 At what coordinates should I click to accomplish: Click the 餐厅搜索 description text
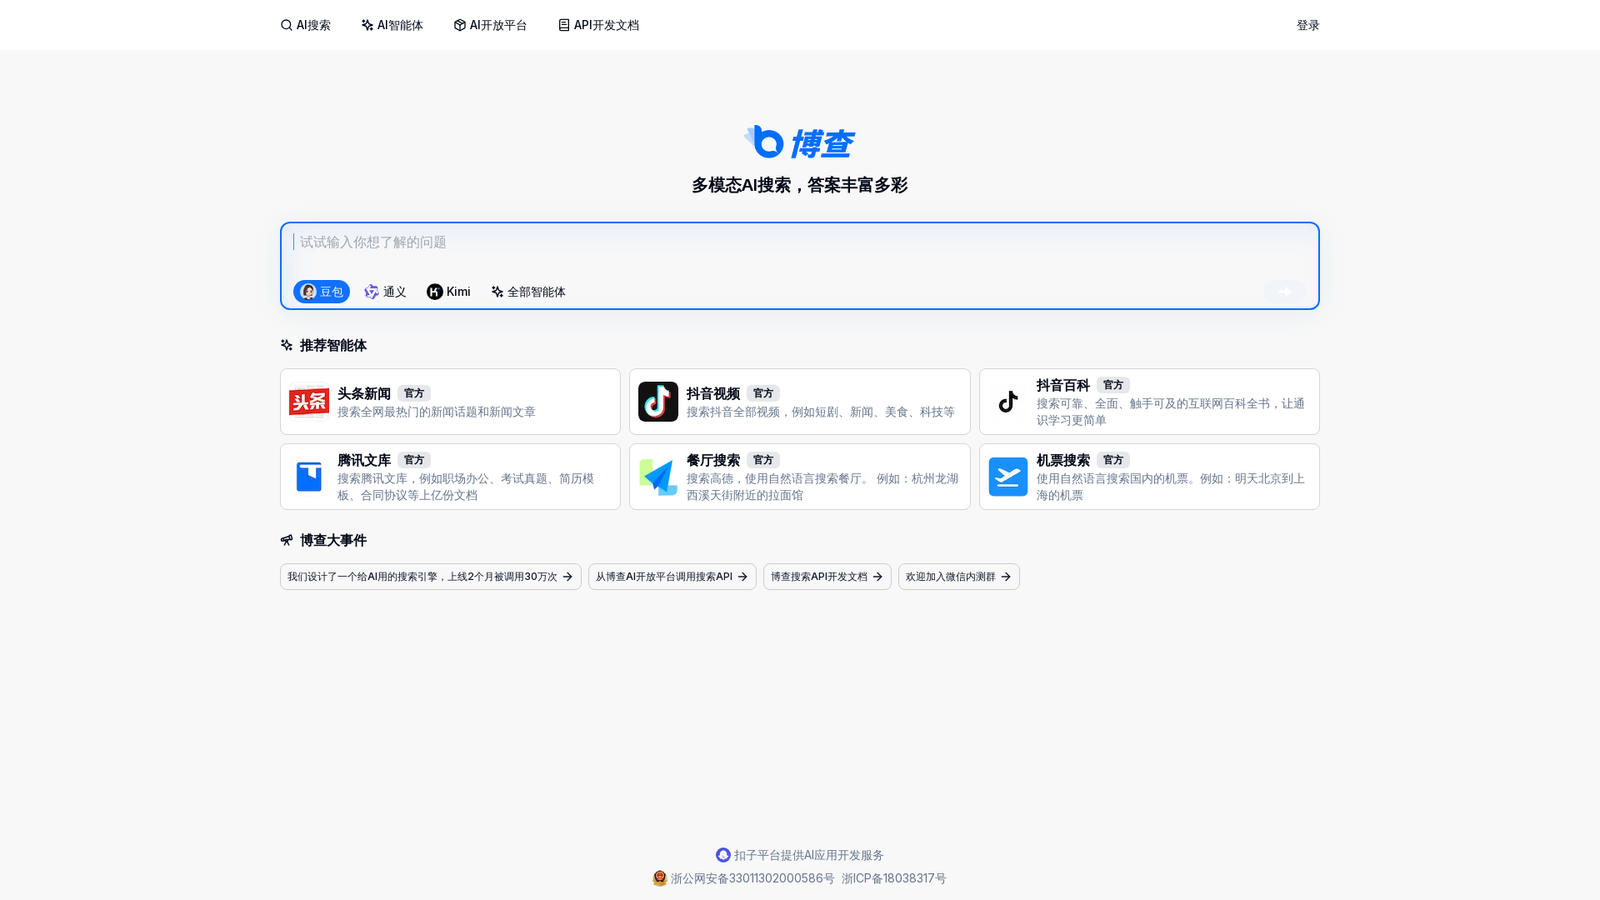(822, 487)
